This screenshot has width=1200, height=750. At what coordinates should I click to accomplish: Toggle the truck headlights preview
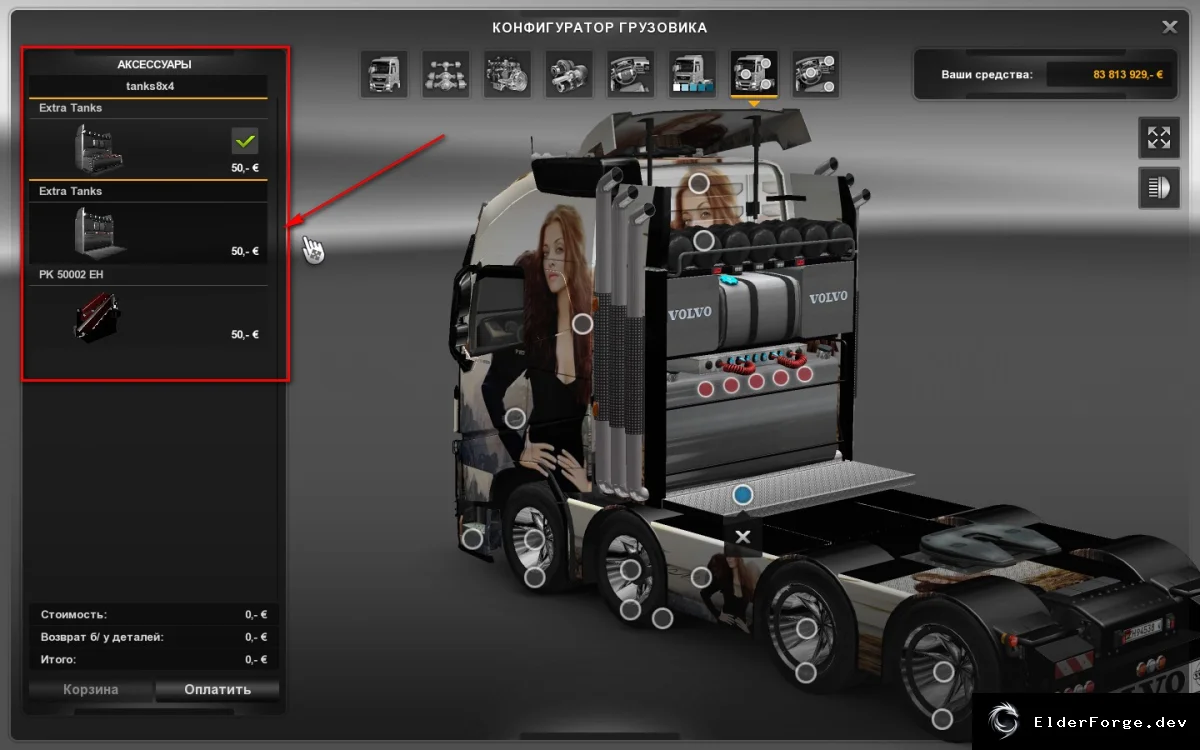[x=1159, y=188]
